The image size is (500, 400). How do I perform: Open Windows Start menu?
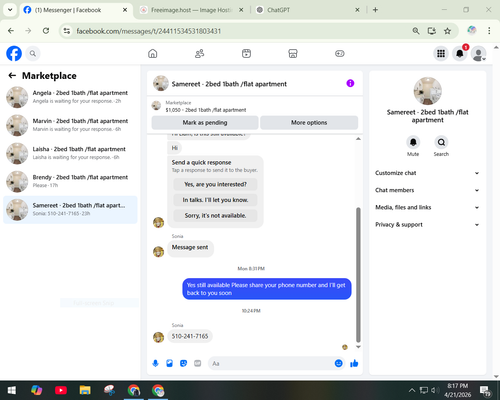pos(12,390)
